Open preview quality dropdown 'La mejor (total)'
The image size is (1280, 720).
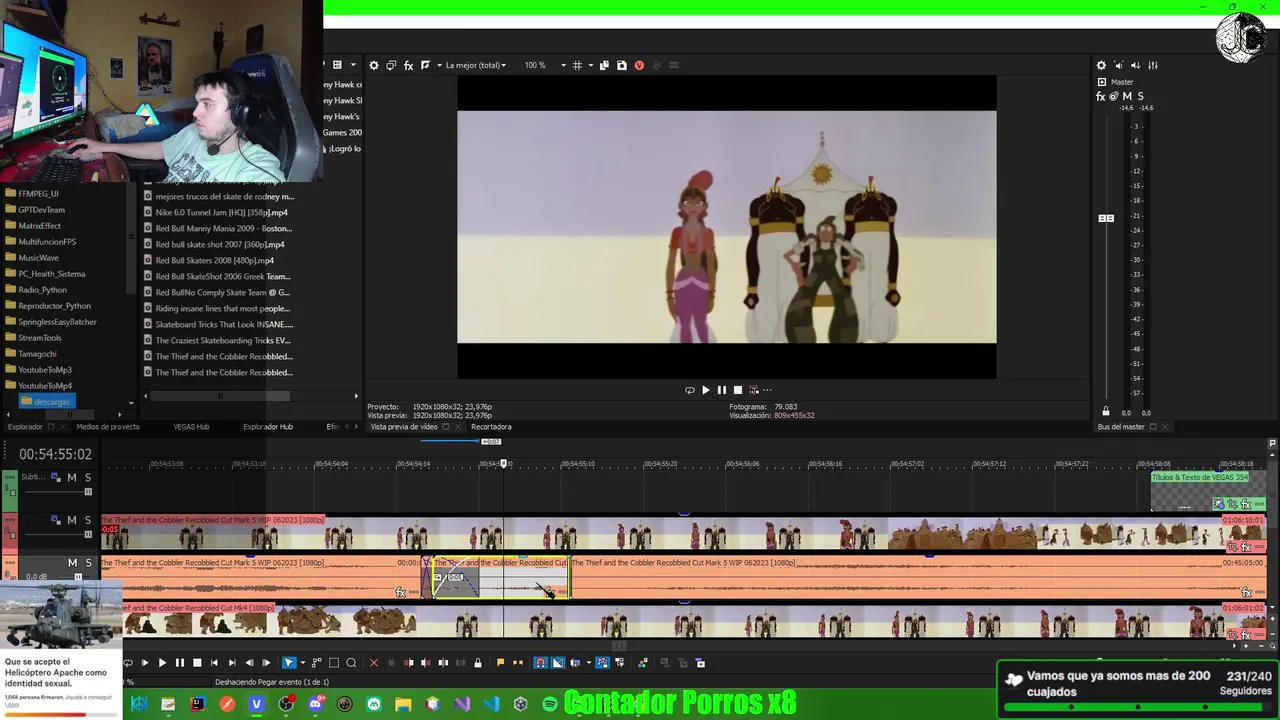coord(474,65)
